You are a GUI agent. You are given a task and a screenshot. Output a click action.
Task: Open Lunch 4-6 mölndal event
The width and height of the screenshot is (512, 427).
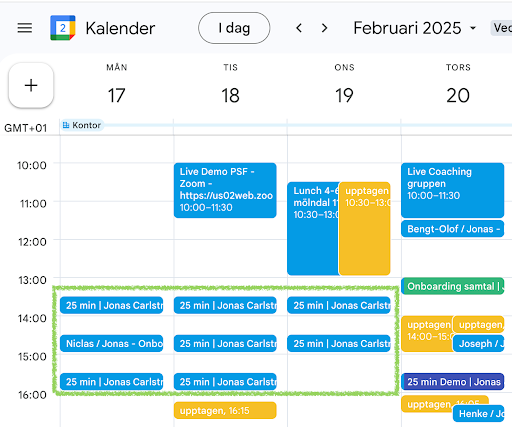(313, 229)
